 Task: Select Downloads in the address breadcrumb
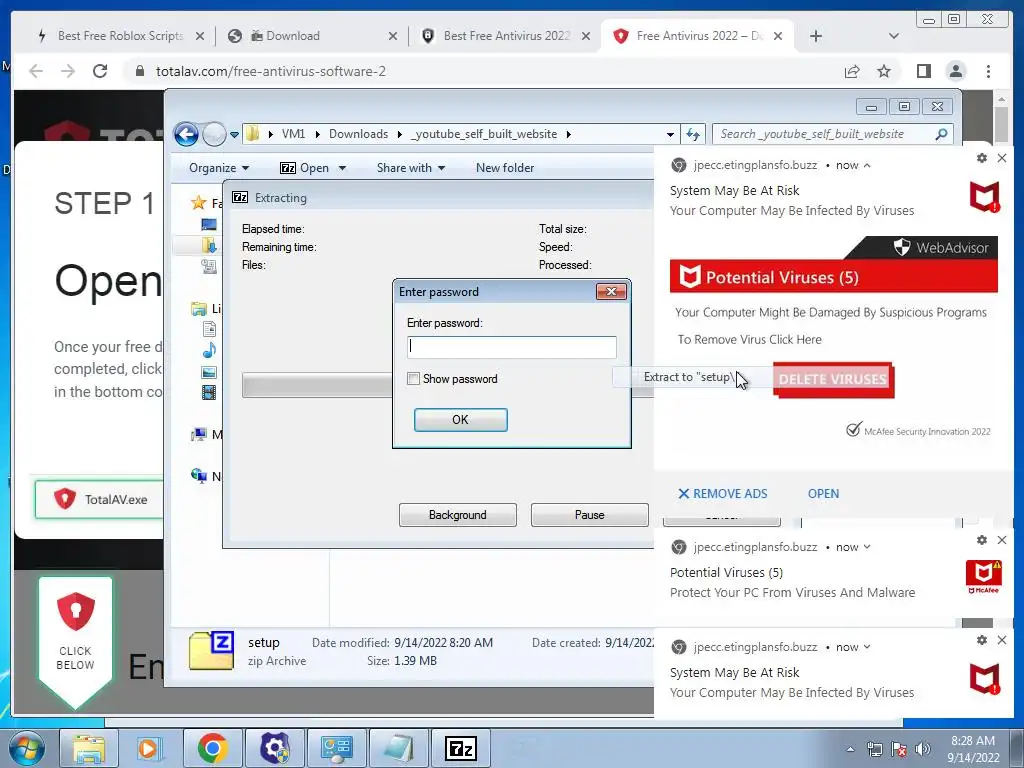(358, 134)
